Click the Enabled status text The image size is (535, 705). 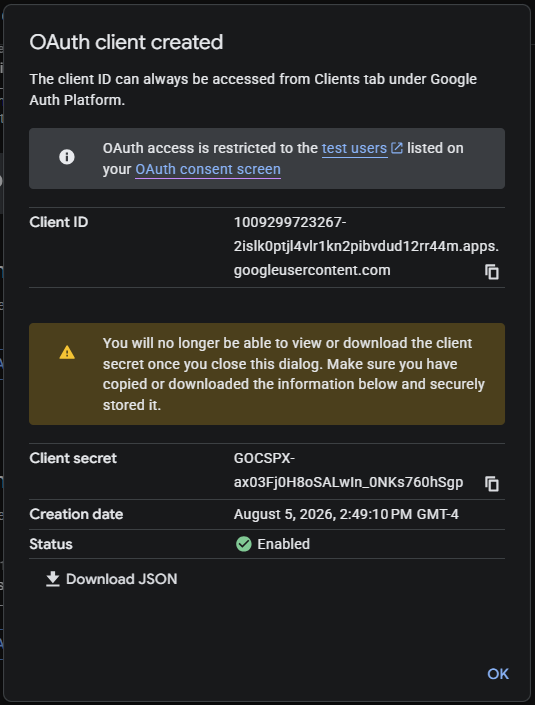click(283, 544)
